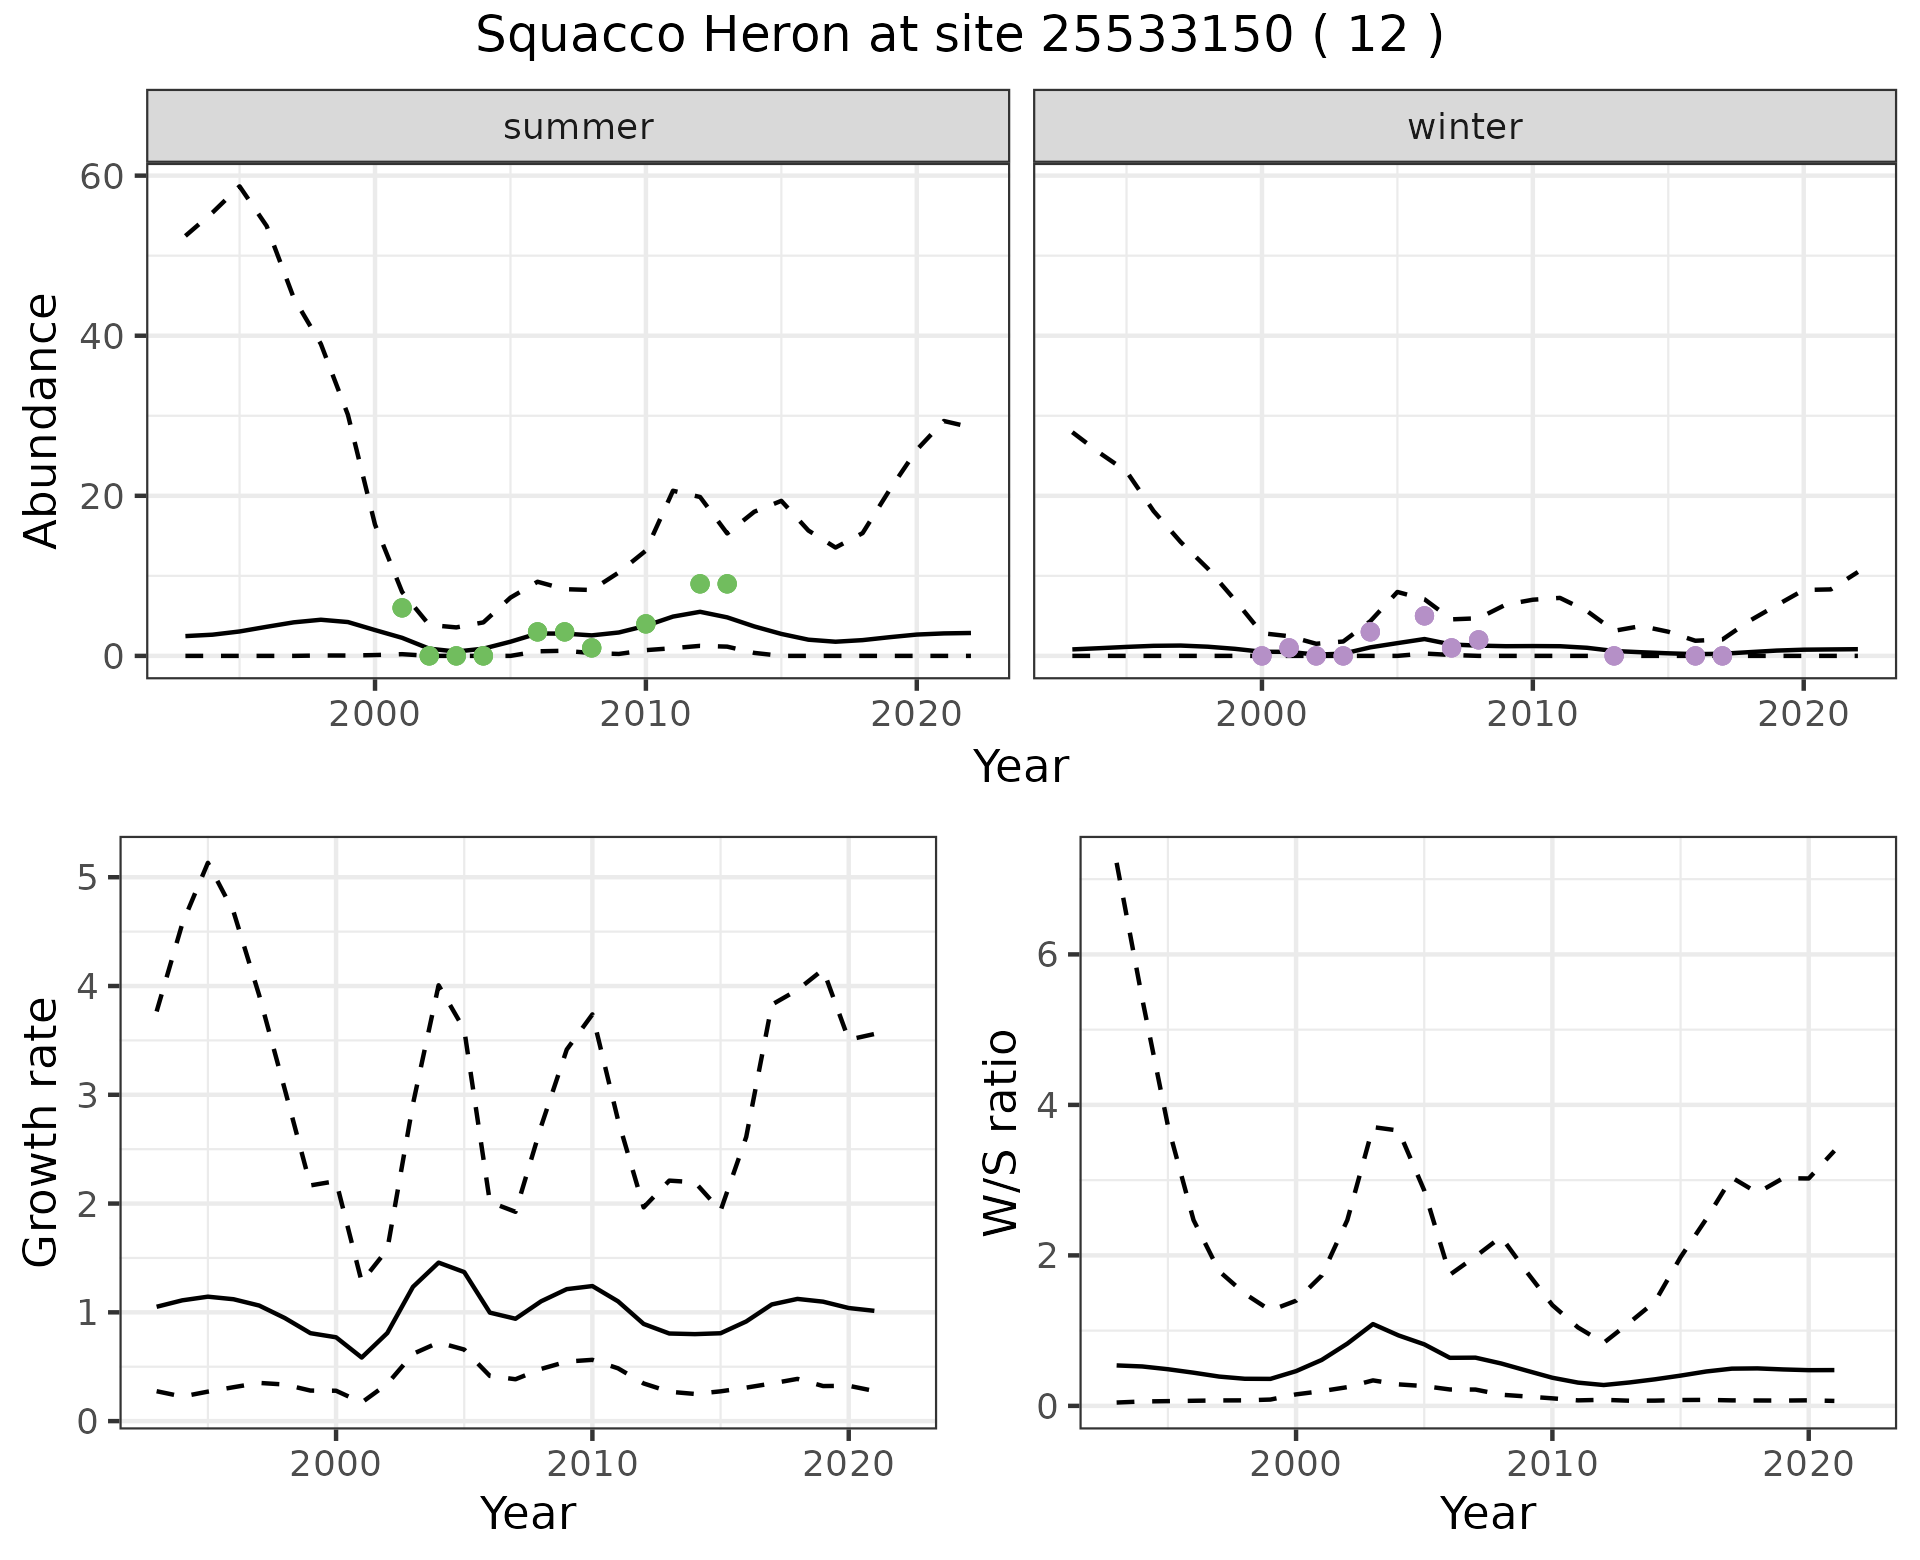The height and width of the screenshot is (1560, 1920).
Task: Click the Year label below W/S ratio plot
Action: point(1487,1513)
